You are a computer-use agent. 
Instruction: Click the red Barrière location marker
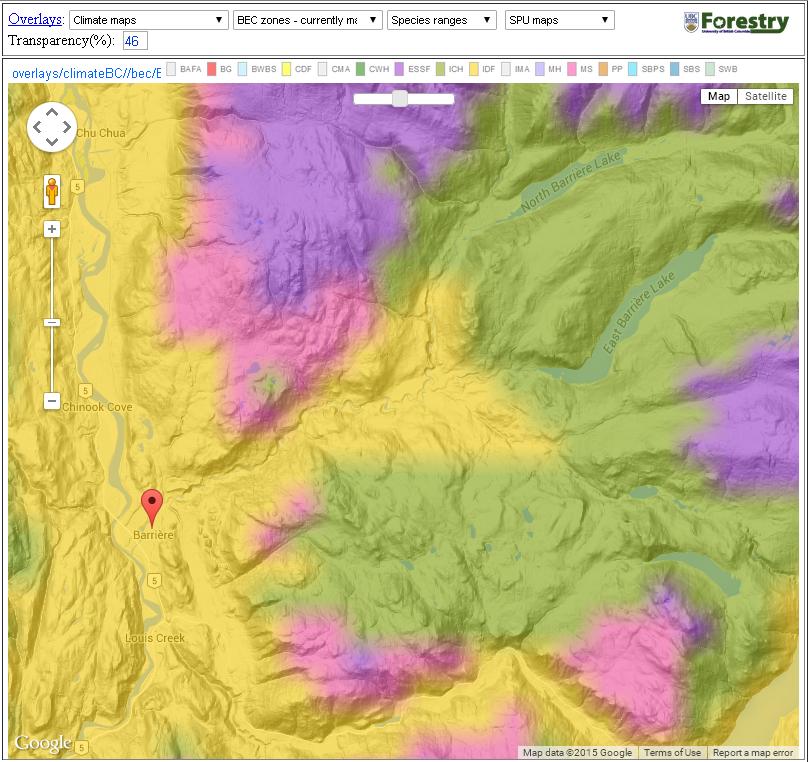pos(152,505)
